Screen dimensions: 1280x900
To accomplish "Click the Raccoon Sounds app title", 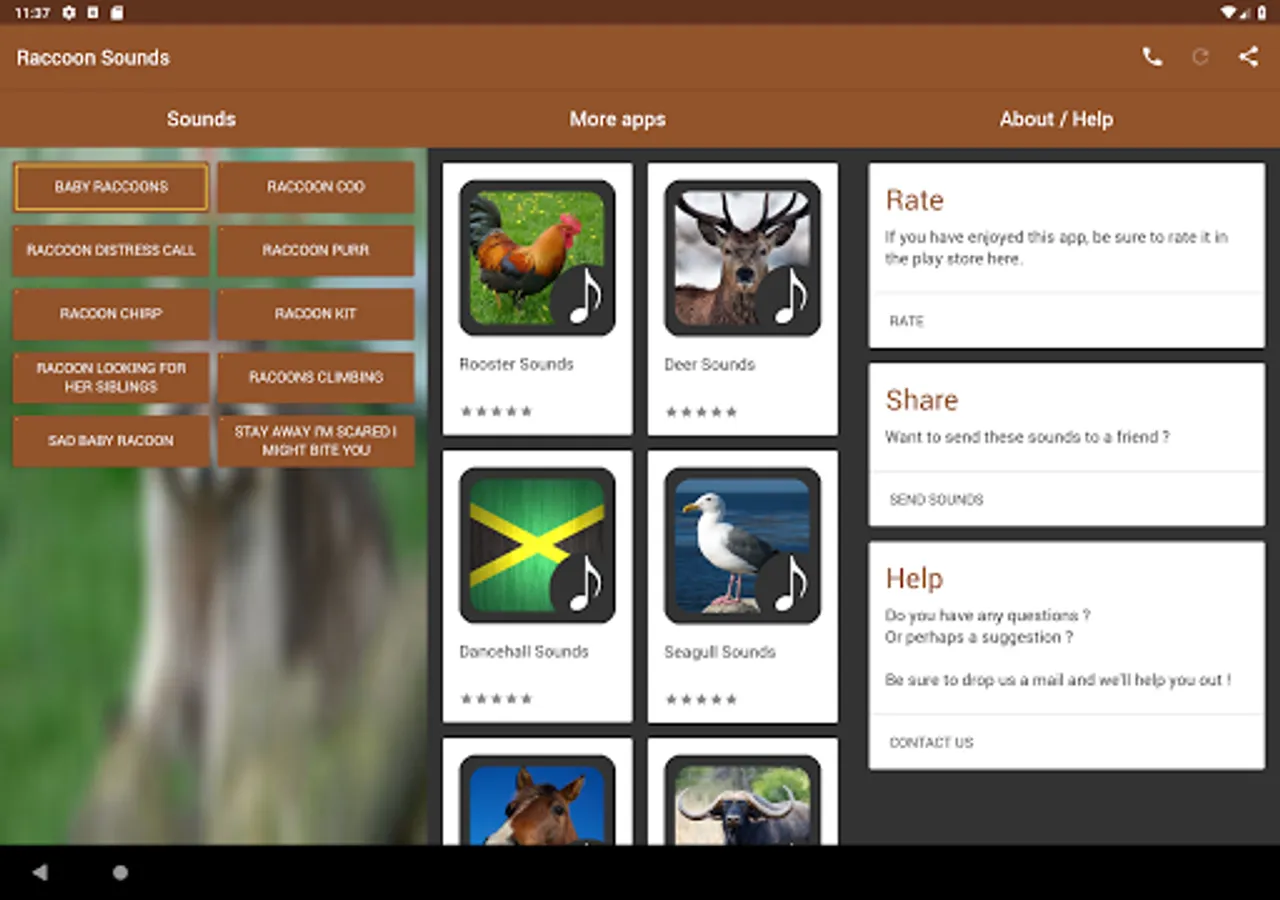I will click(93, 58).
